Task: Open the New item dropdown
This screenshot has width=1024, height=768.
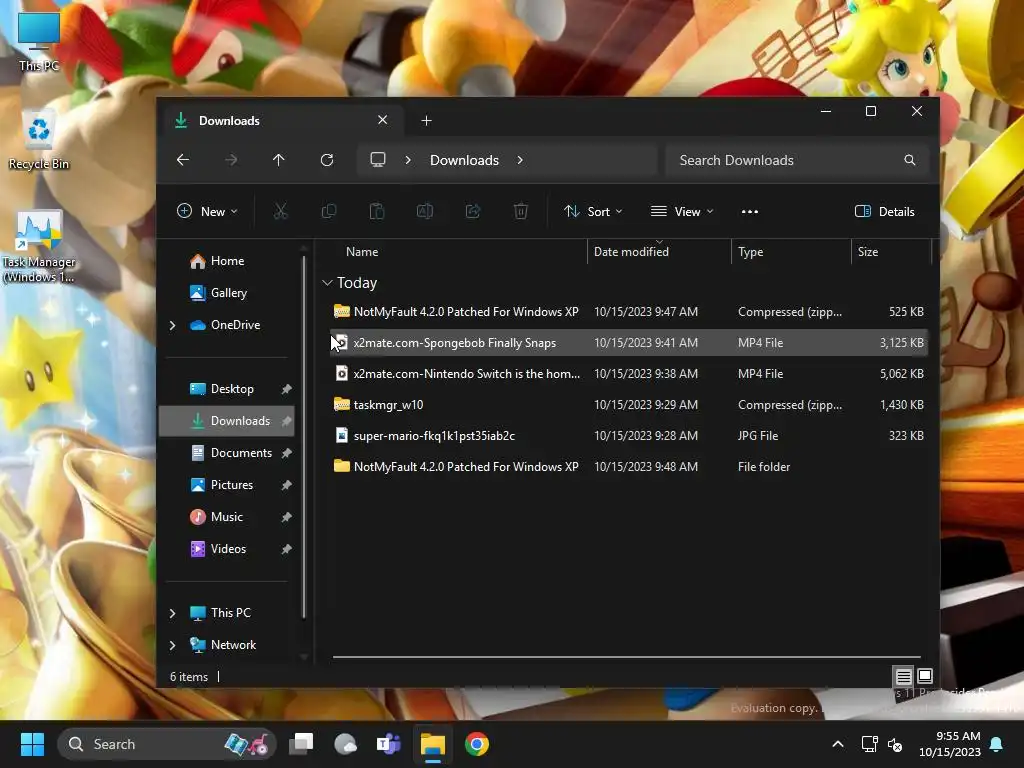Action: click(x=207, y=212)
